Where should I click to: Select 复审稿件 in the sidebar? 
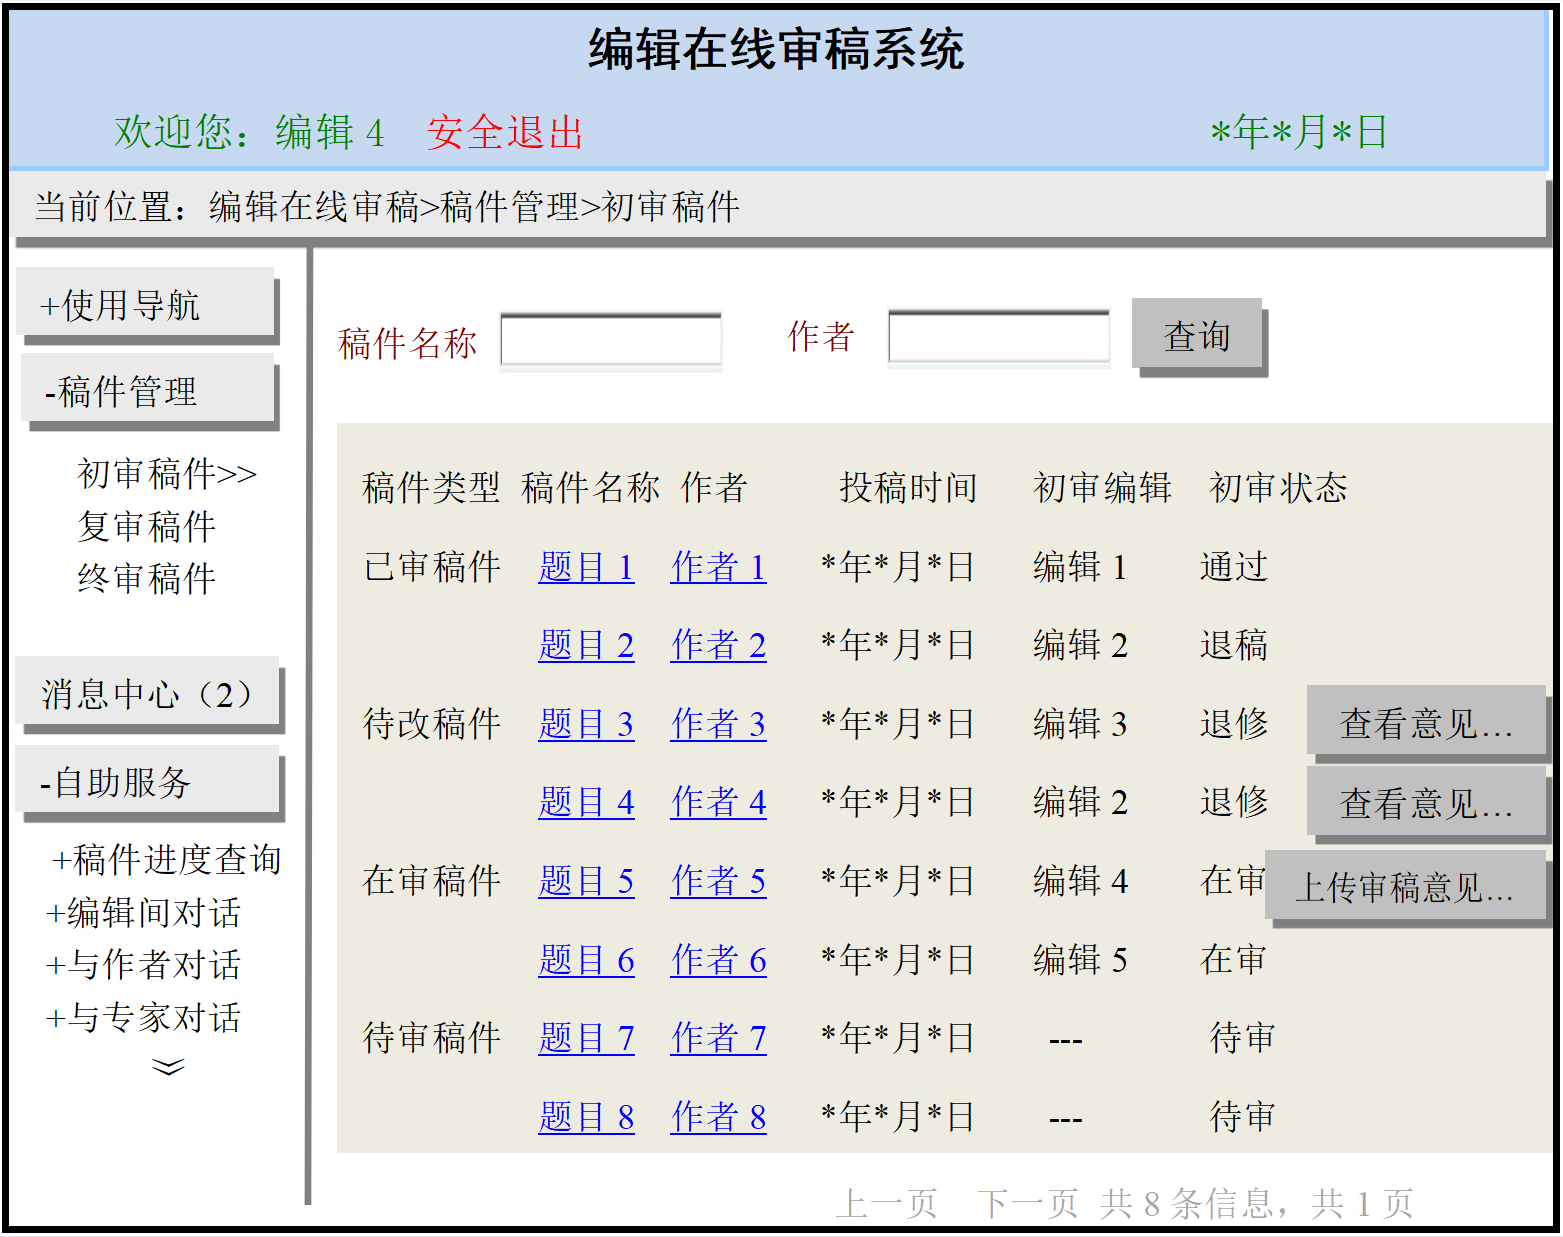click(146, 526)
